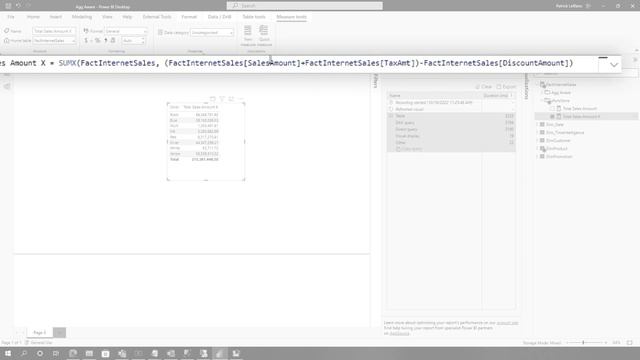This screenshot has height=360, width=640.
Task: Expand the DimCustomer table
Action: (x=538, y=140)
